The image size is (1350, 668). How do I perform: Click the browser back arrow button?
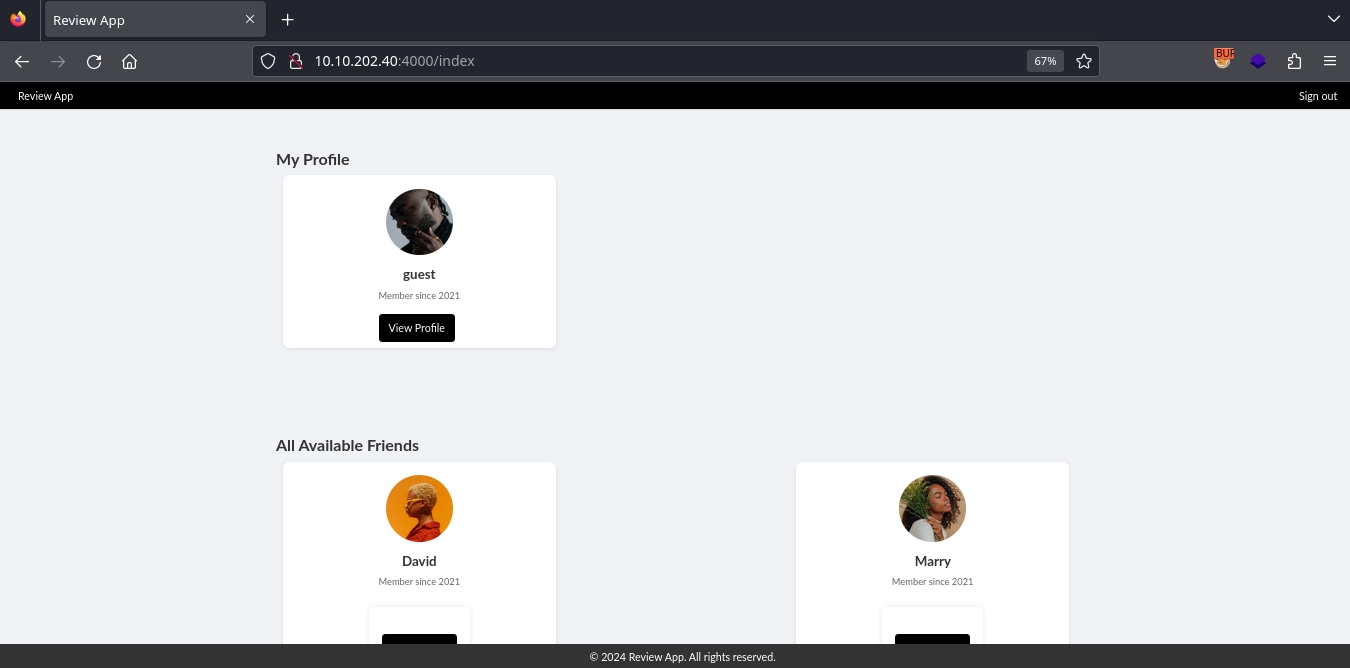(x=22, y=61)
